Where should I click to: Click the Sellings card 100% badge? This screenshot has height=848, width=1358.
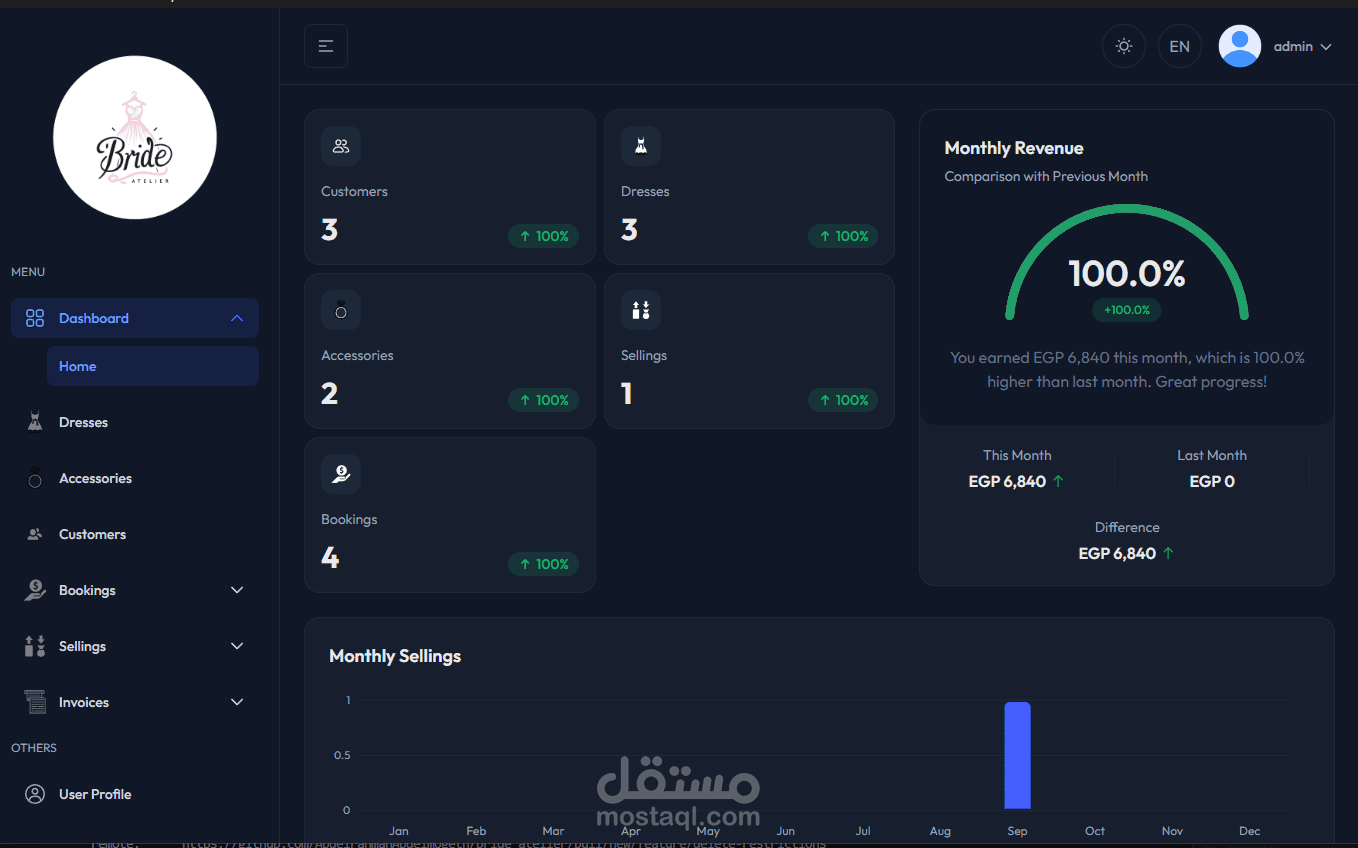pyautogui.click(x=843, y=400)
